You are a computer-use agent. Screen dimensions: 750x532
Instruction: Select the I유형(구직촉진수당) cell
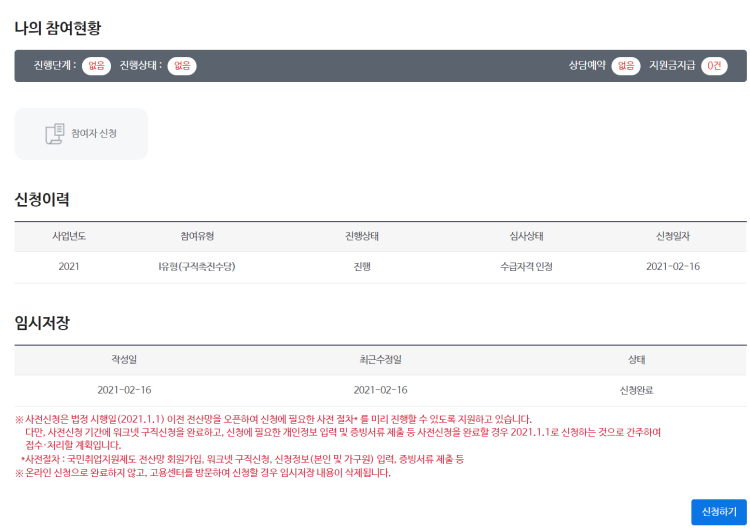197,266
